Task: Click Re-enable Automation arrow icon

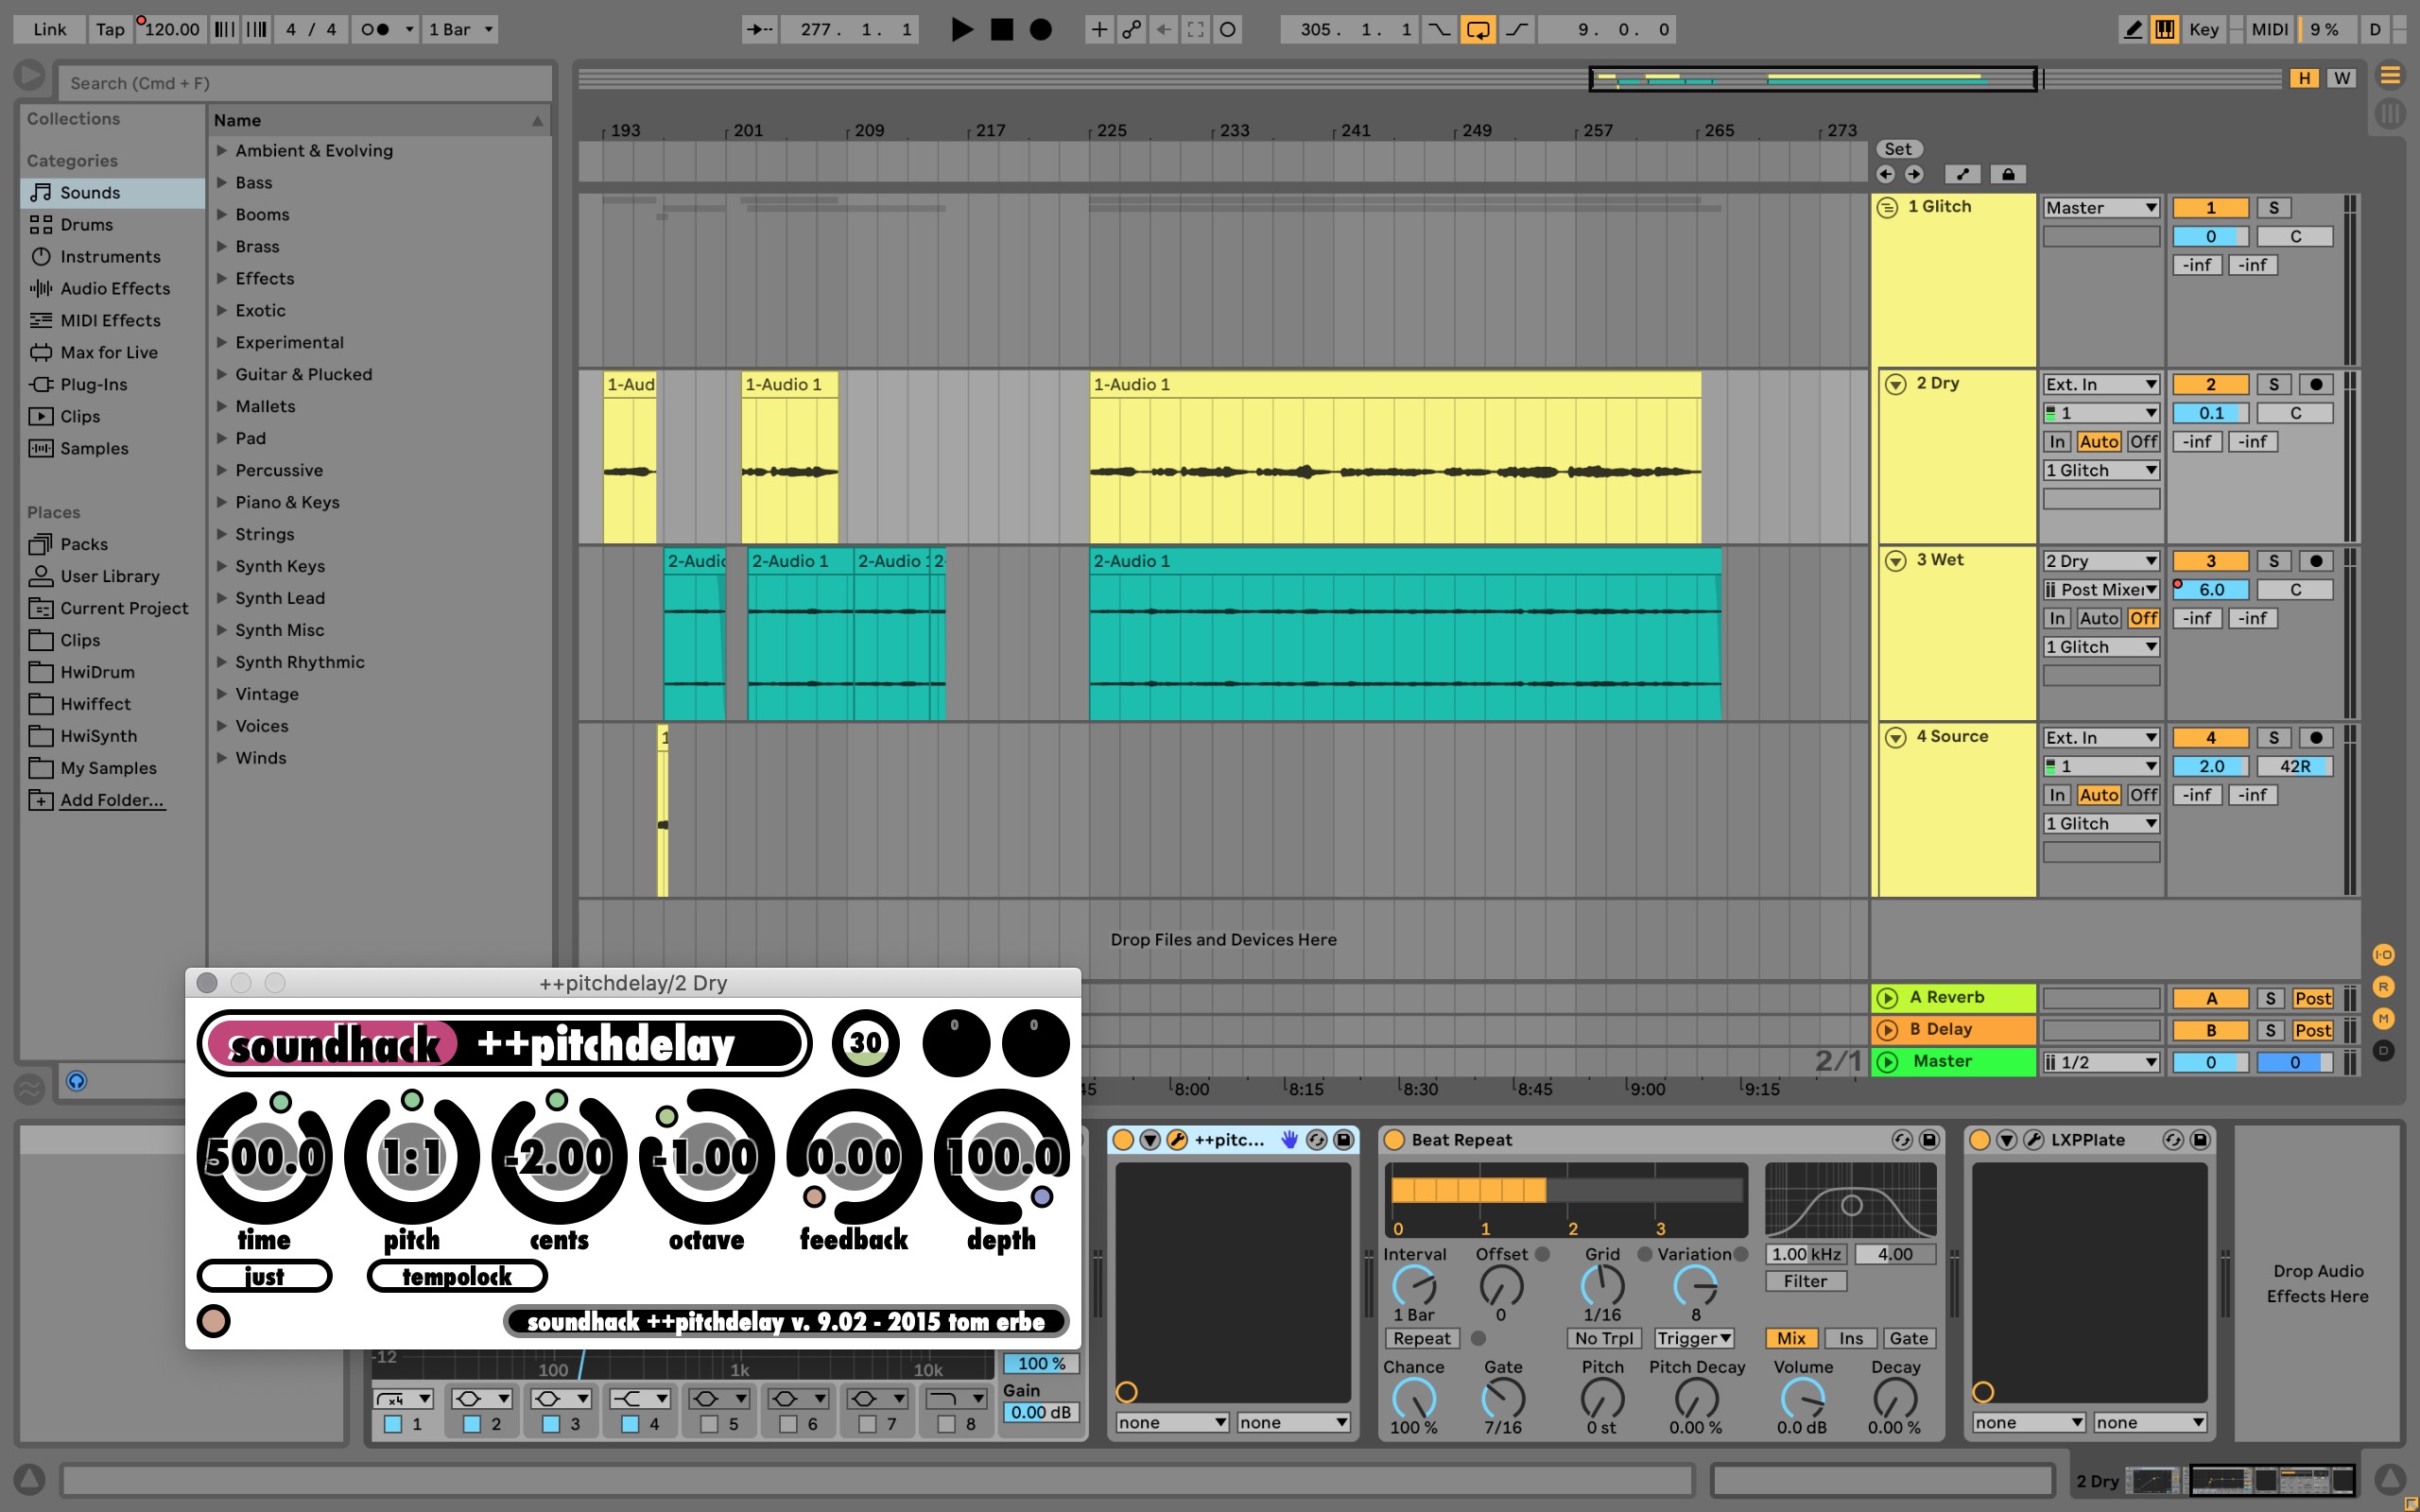Action: pyautogui.click(x=1163, y=30)
